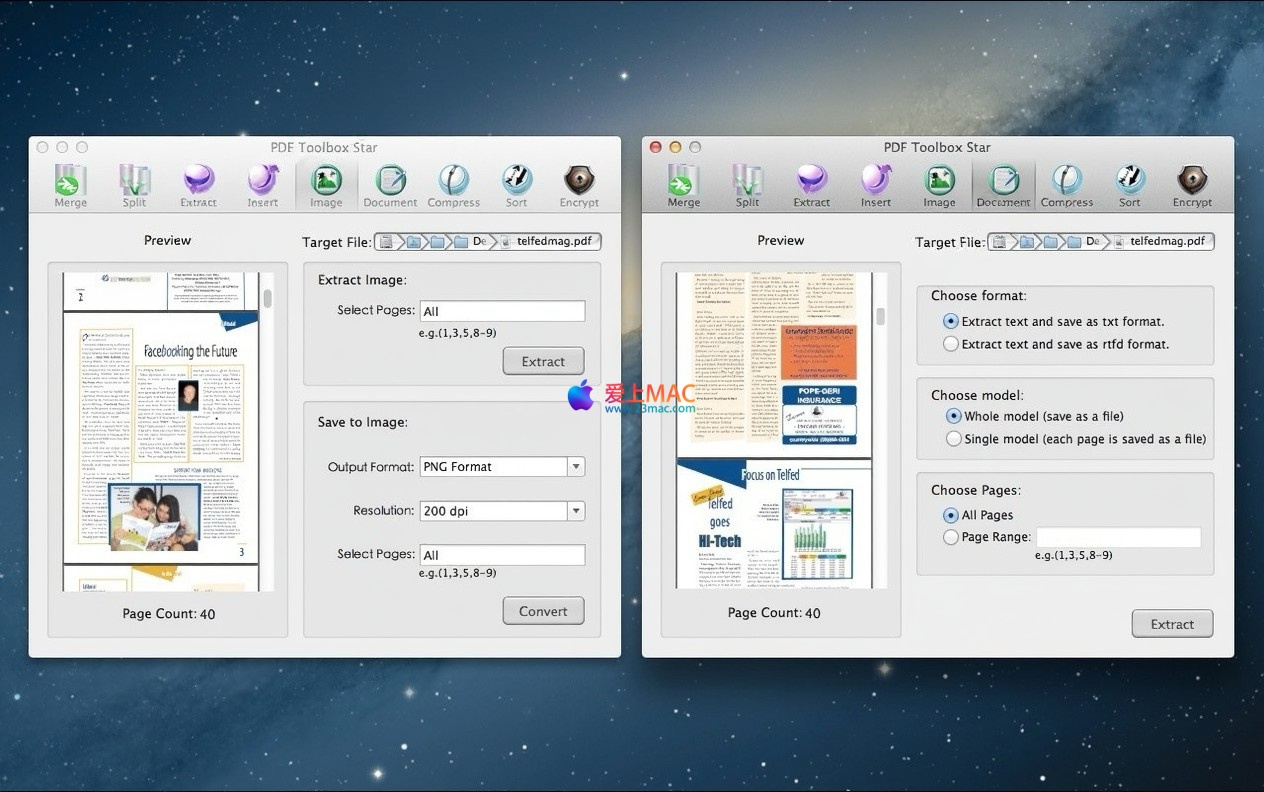The width and height of the screenshot is (1264, 792).
Task: Open Insert tool in the left window
Action: [x=263, y=185]
